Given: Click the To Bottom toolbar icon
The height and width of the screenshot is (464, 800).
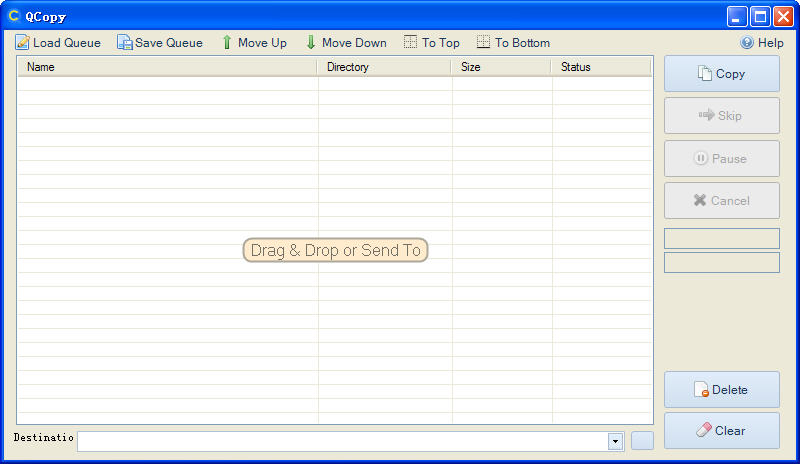Looking at the screenshot, I should tap(483, 42).
